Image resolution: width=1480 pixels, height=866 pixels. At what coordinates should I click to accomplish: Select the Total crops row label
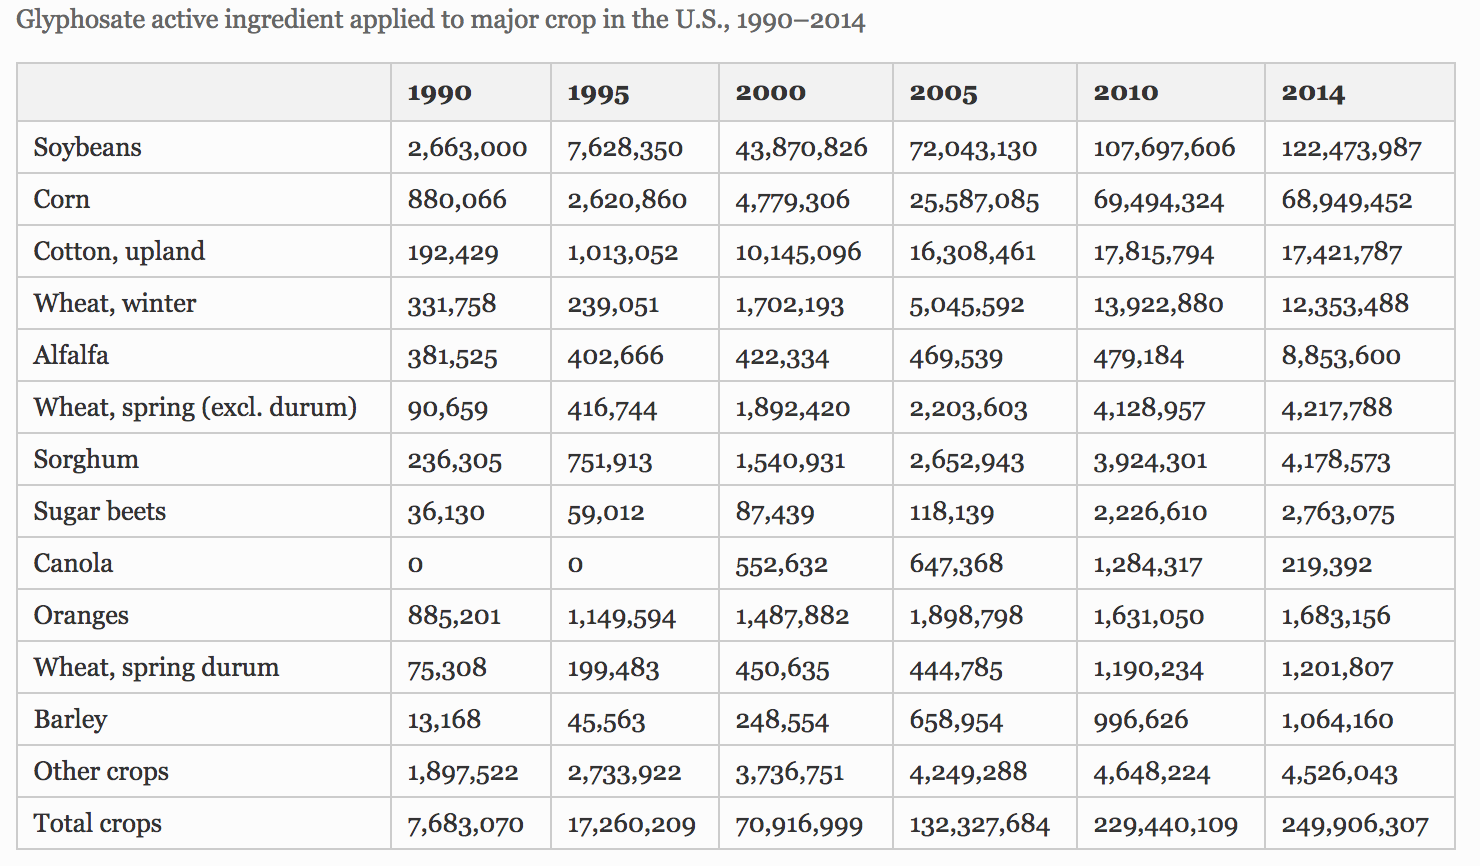tap(98, 824)
